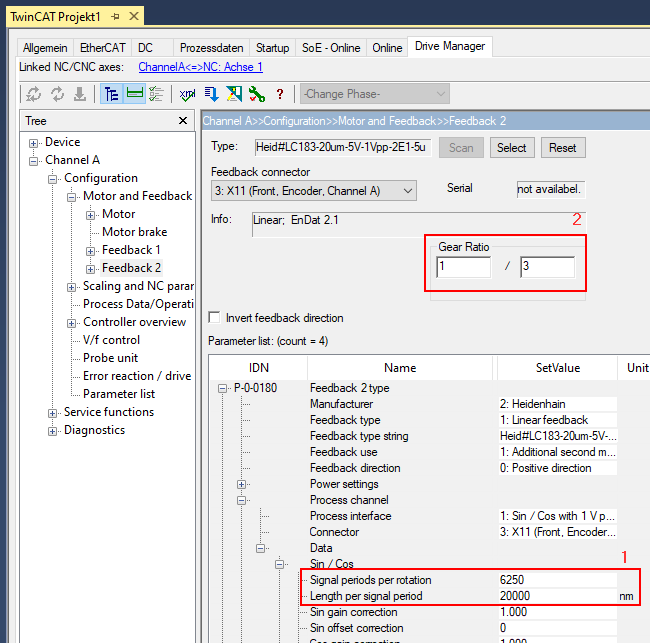Expand the Feedback 1 tree node
This screenshot has height=643, width=650.
point(90,251)
